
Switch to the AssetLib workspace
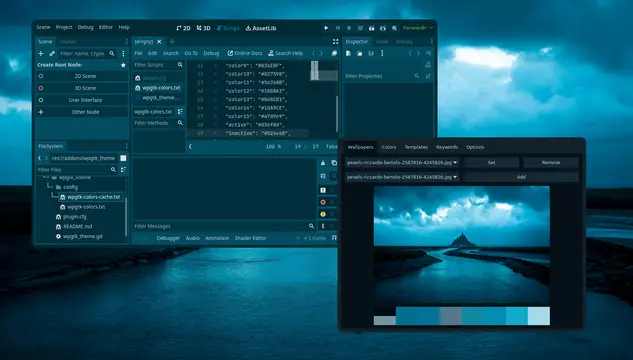click(x=261, y=28)
